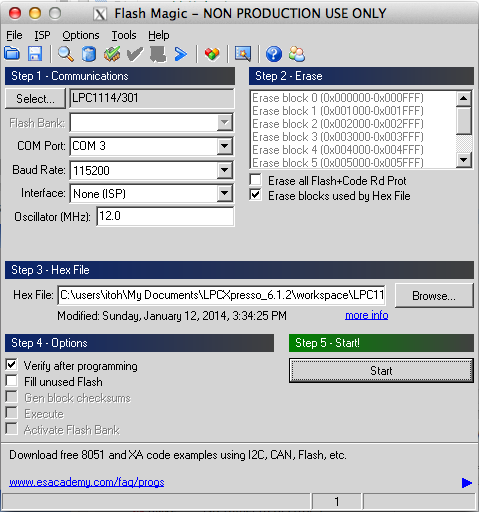Click the grey Erase Flash icon
Viewport: 479px width, 512px height.
(x=158, y=54)
